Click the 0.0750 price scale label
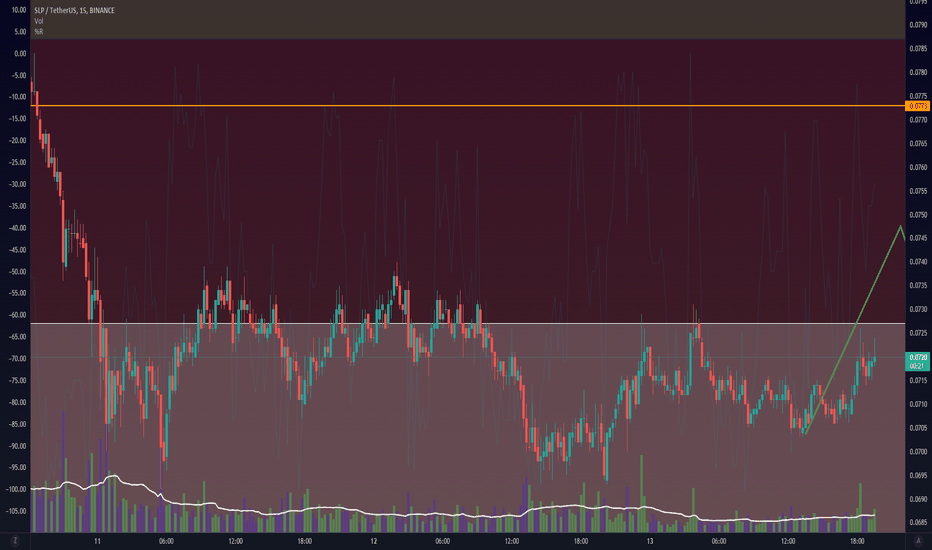Image resolution: width=932 pixels, height=550 pixels. pyautogui.click(x=918, y=215)
